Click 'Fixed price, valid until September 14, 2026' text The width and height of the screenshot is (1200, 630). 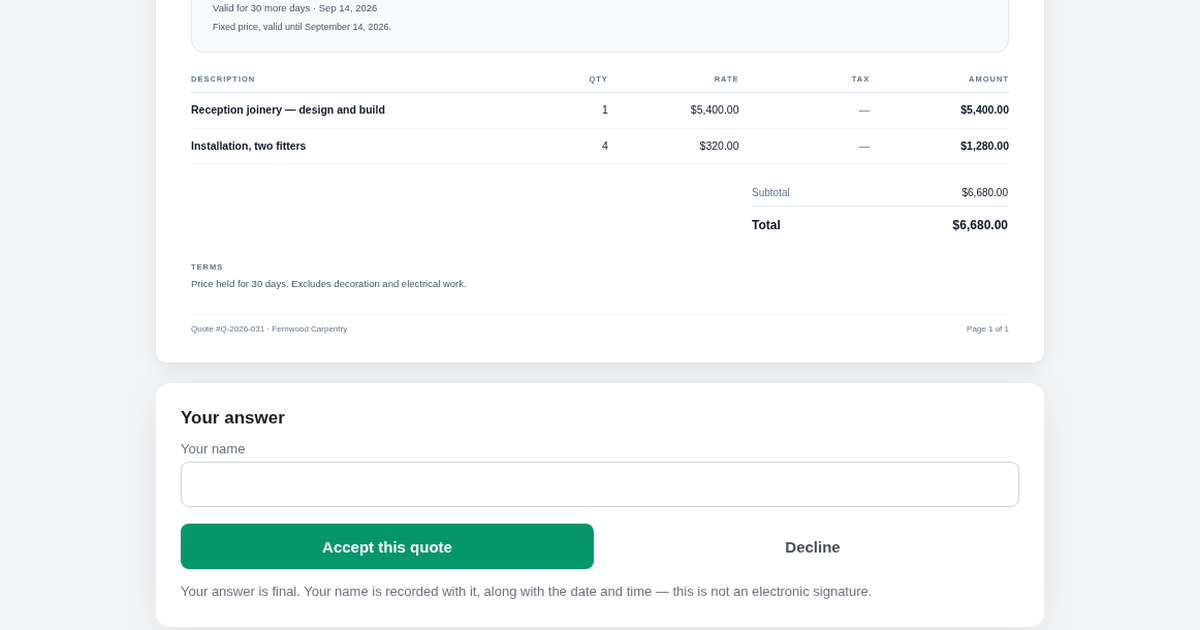[x=302, y=27]
